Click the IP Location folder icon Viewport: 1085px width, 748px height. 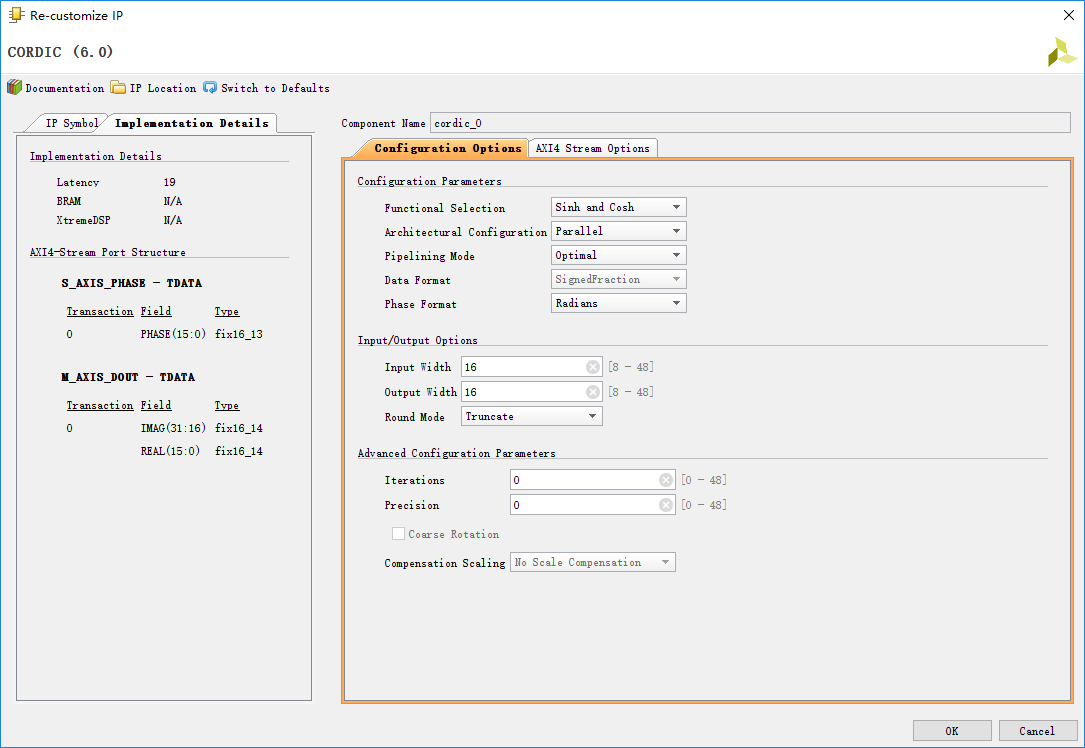[x=118, y=88]
